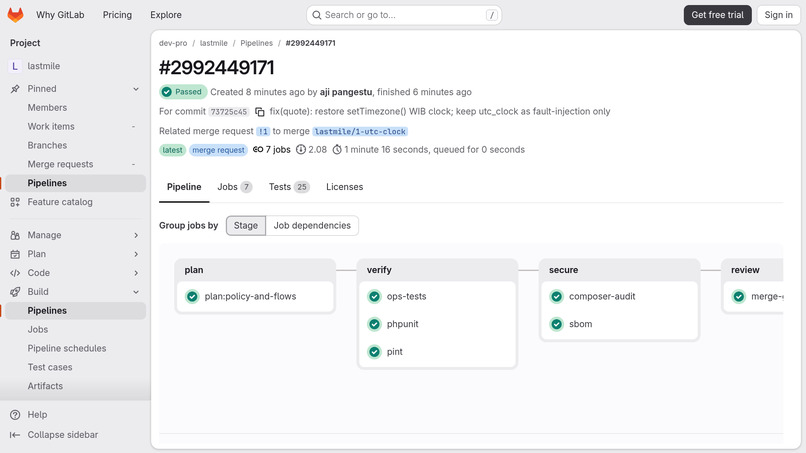Open Feature catalog in sidebar
806x453 pixels.
[76, 202]
